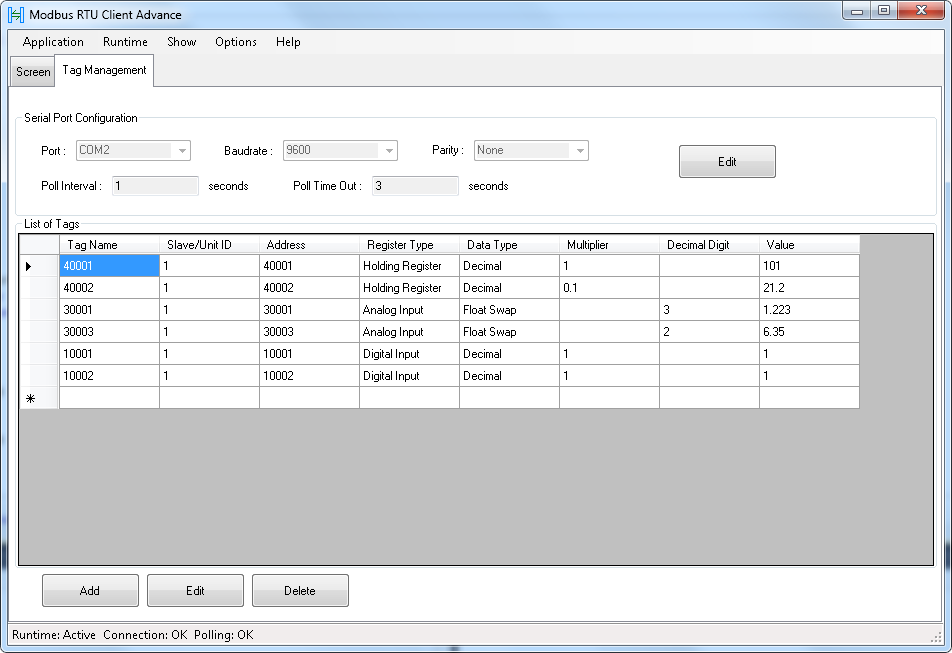The width and height of the screenshot is (952, 653).
Task: Click Analog Input cell in row 30001
Action: coord(409,310)
